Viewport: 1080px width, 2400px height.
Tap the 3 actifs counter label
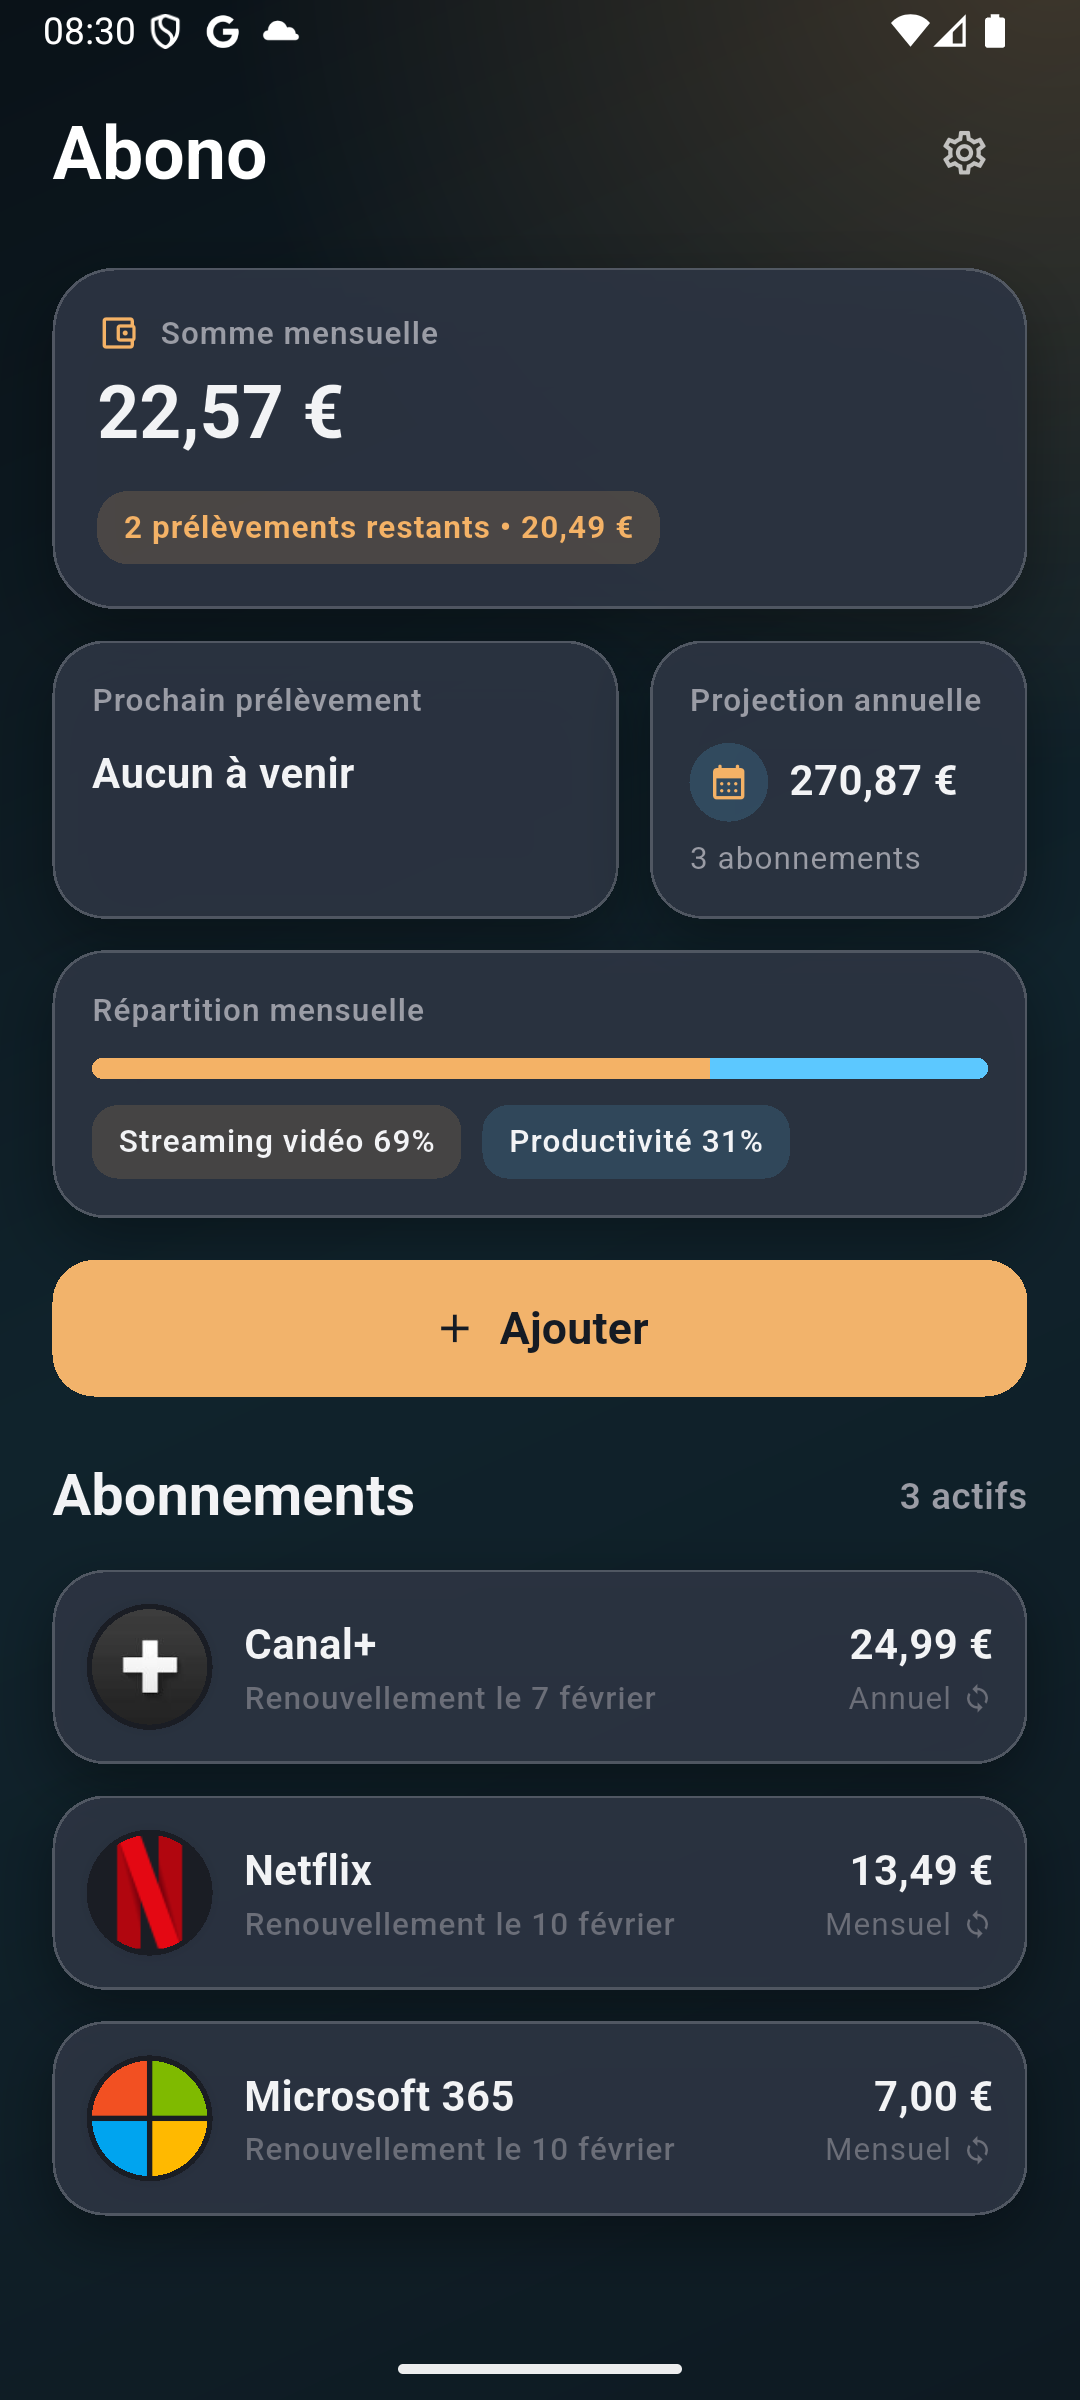962,1496
